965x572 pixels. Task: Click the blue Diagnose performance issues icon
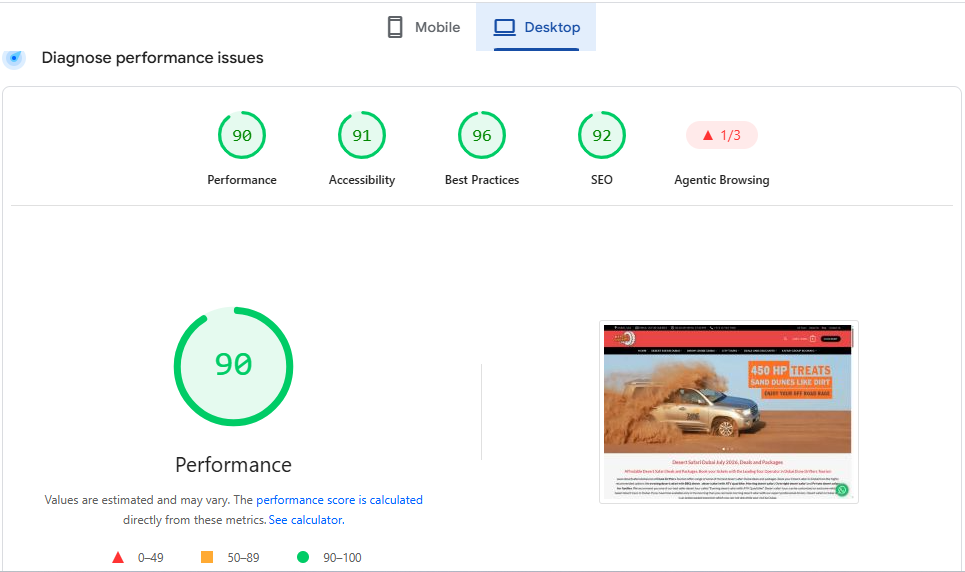coord(14,58)
